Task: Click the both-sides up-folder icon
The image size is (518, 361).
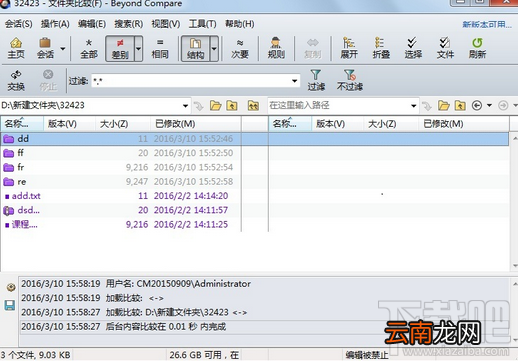Action: [x=253, y=106]
